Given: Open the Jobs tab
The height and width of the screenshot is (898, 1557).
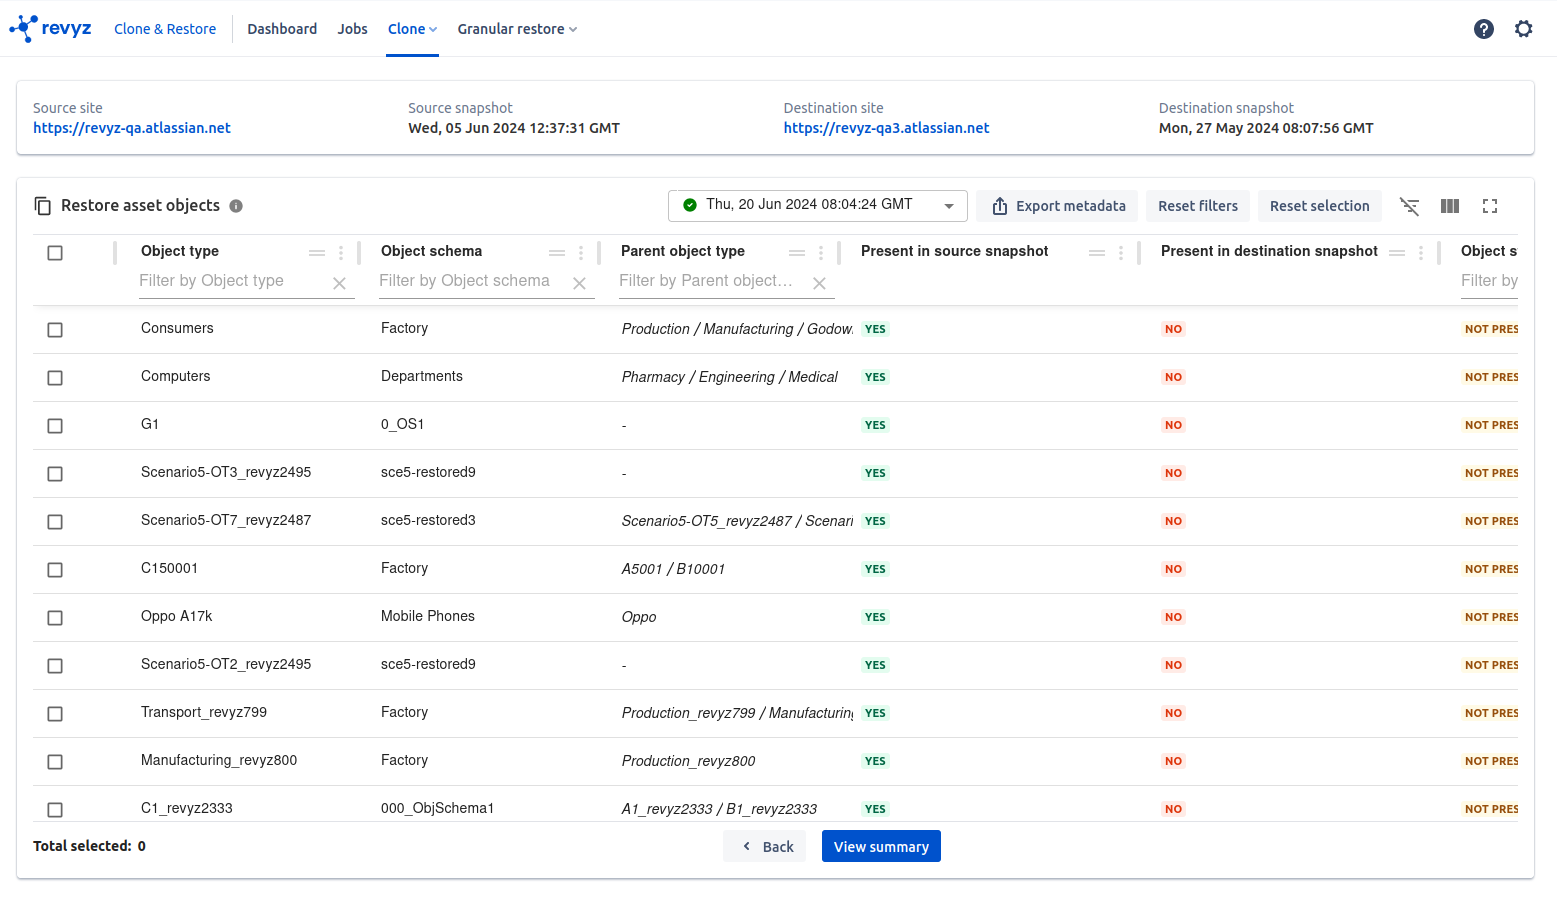Looking at the screenshot, I should pyautogui.click(x=352, y=29).
